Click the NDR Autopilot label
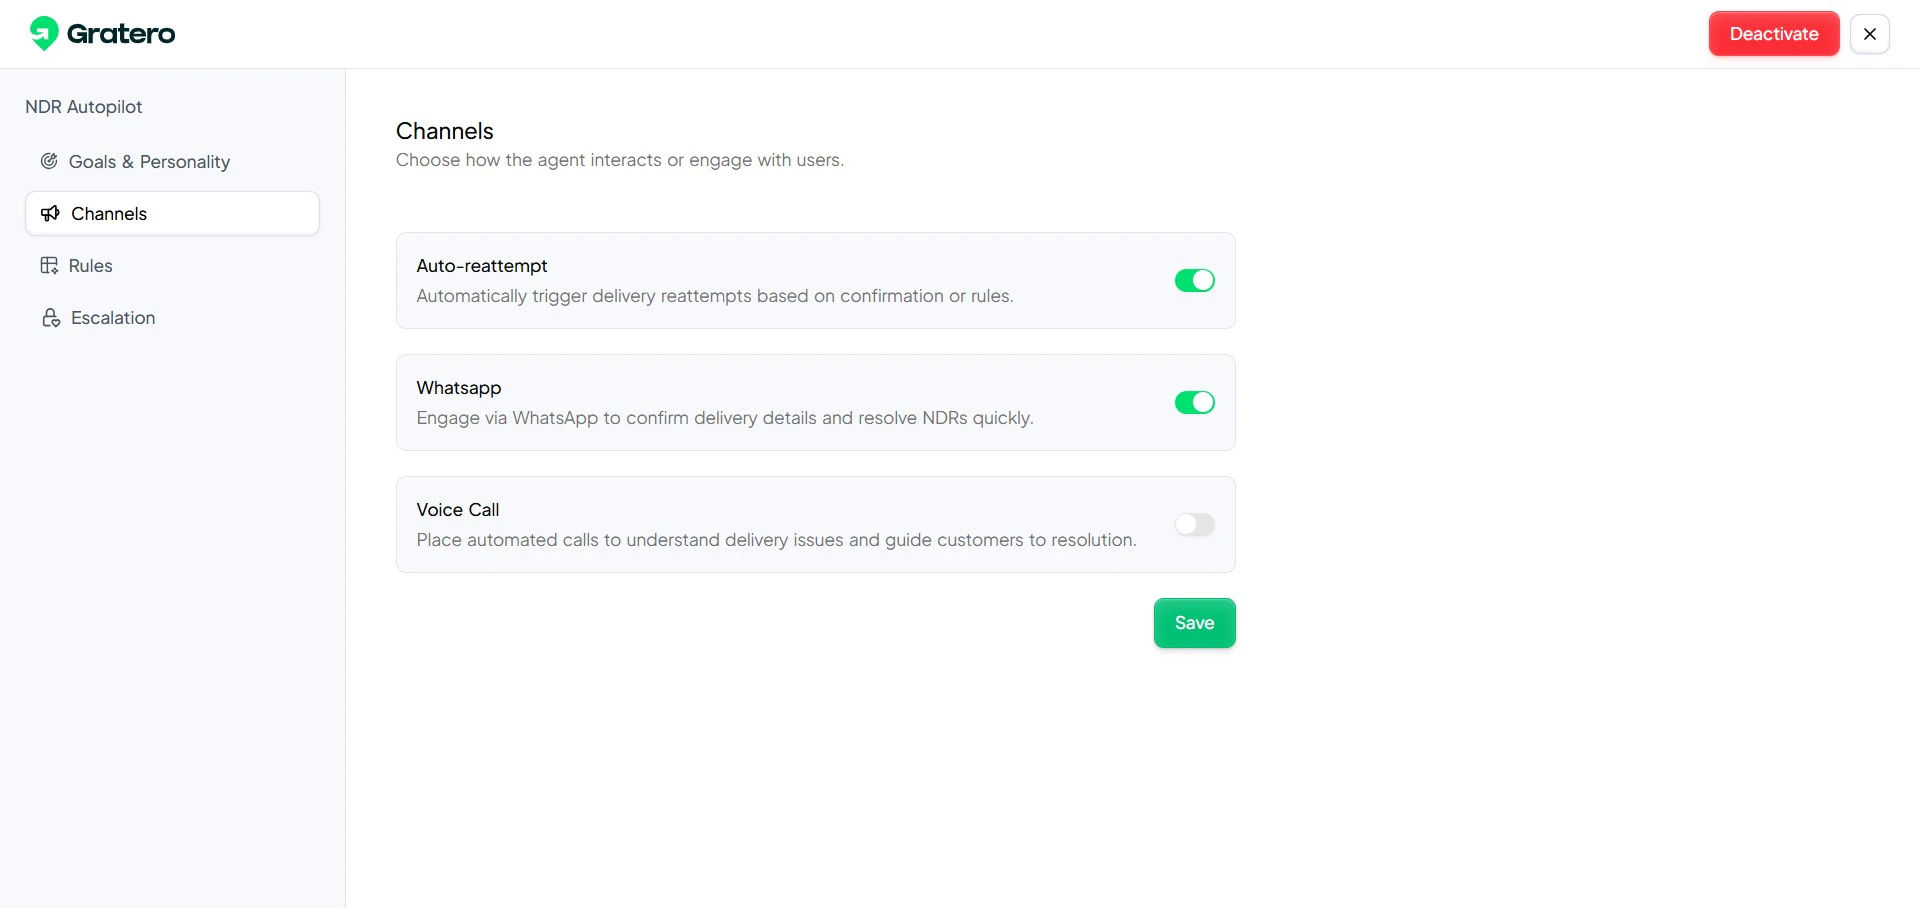Screen dimensions: 1920x908 point(83,106)
